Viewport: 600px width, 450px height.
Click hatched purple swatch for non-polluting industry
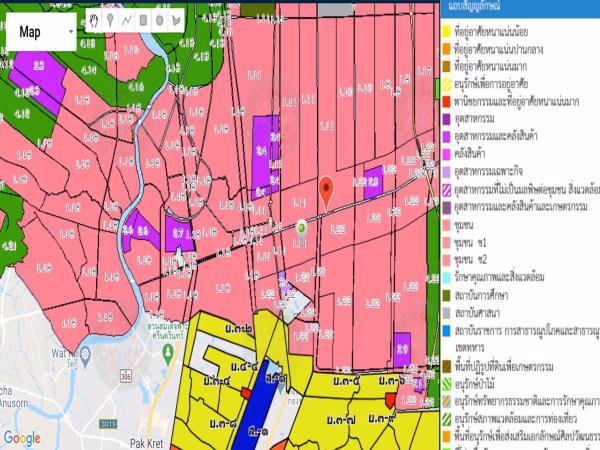447,190
